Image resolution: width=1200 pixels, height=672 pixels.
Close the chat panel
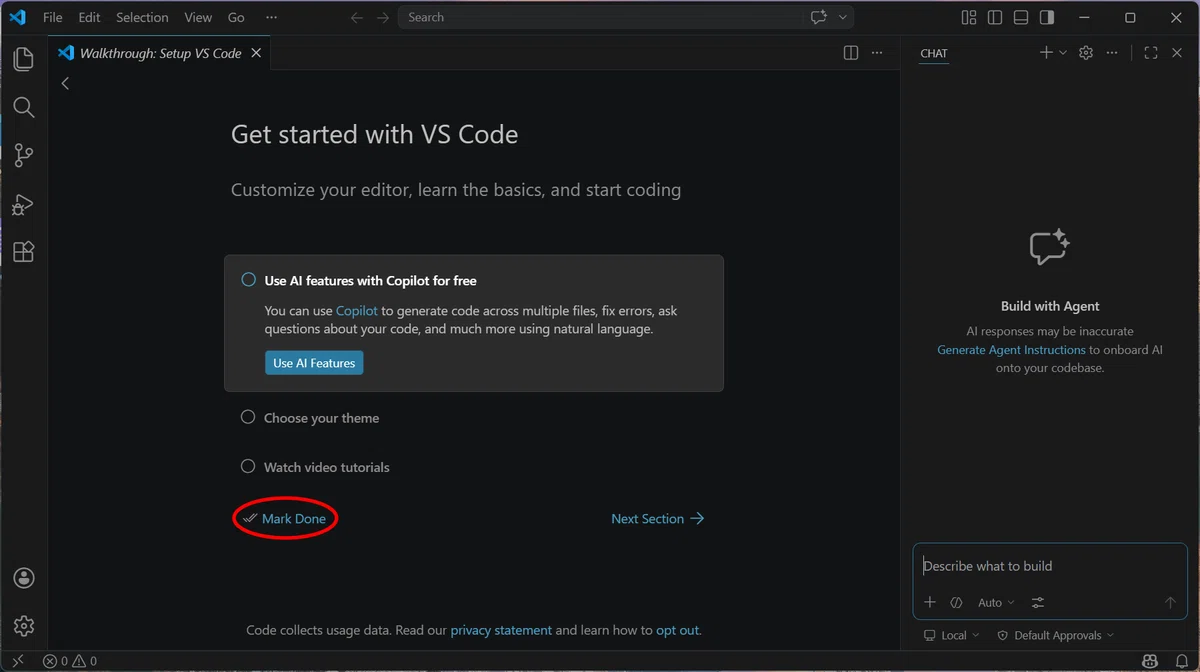click(1177, 53)
